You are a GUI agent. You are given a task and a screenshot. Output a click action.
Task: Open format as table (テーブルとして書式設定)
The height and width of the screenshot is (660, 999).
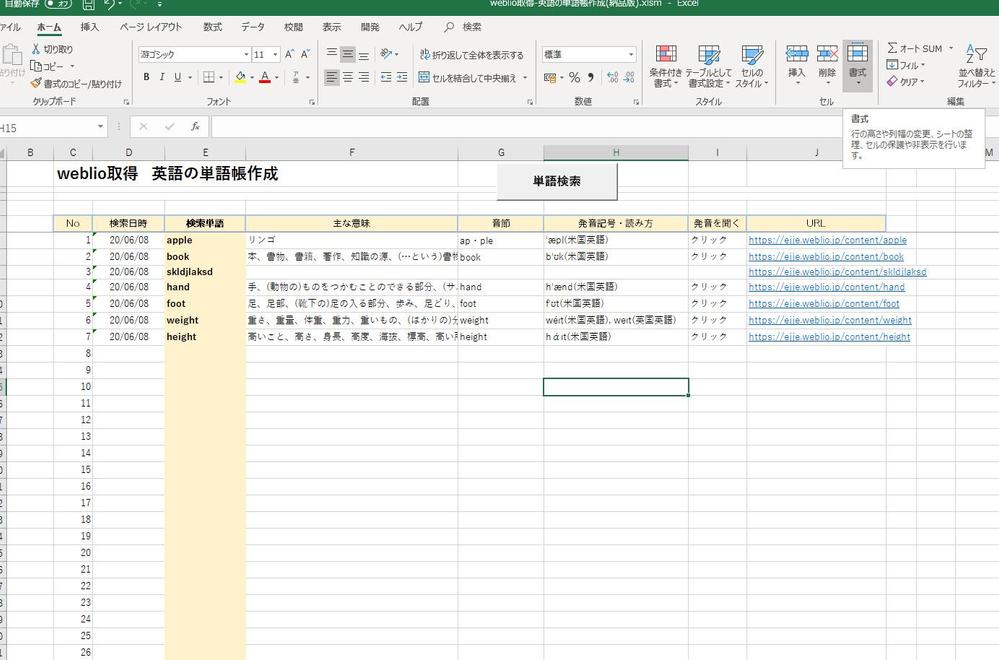tap(708, 66)
